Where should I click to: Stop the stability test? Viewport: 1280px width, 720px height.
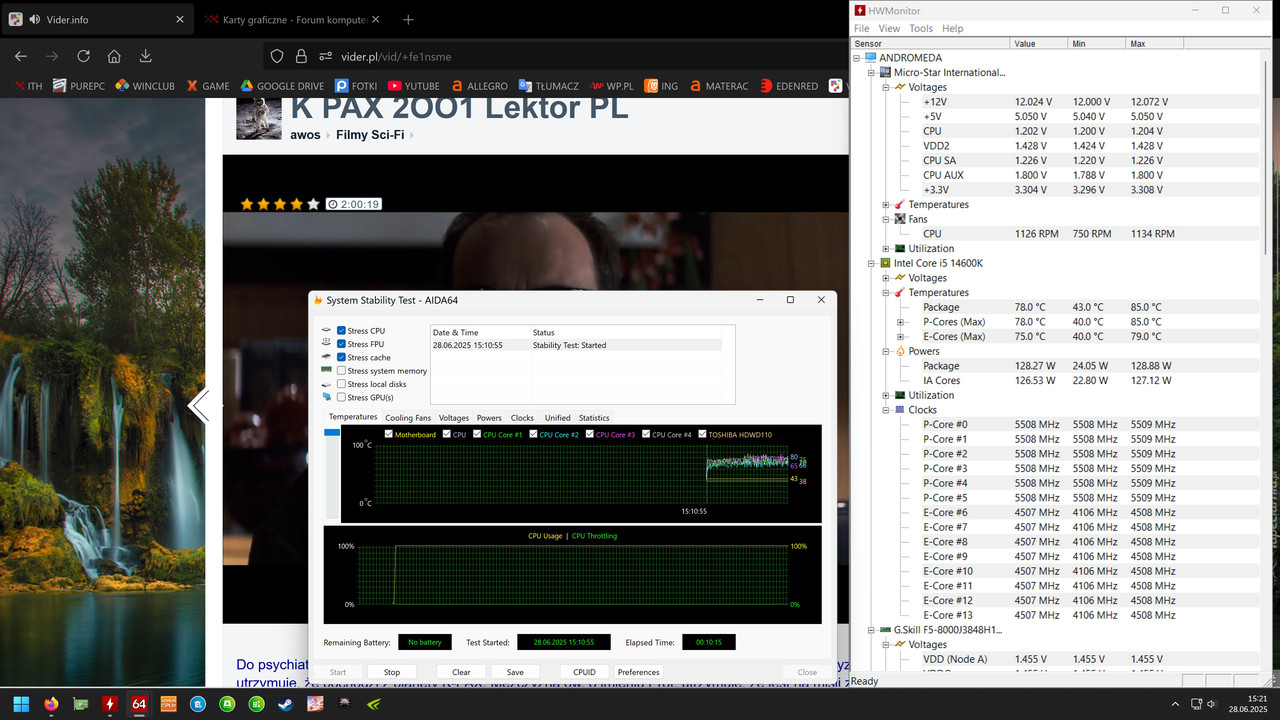[x=392, y=672]
